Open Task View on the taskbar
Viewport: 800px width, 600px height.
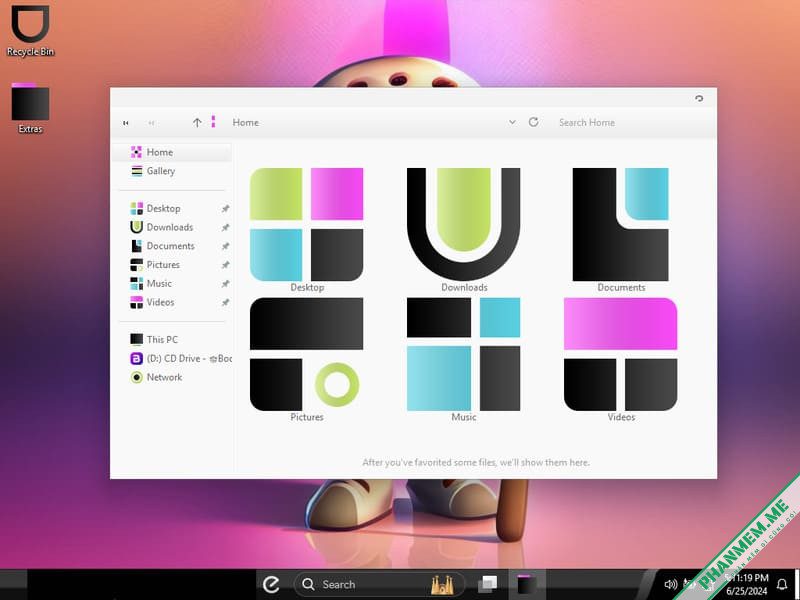(488, 584)
